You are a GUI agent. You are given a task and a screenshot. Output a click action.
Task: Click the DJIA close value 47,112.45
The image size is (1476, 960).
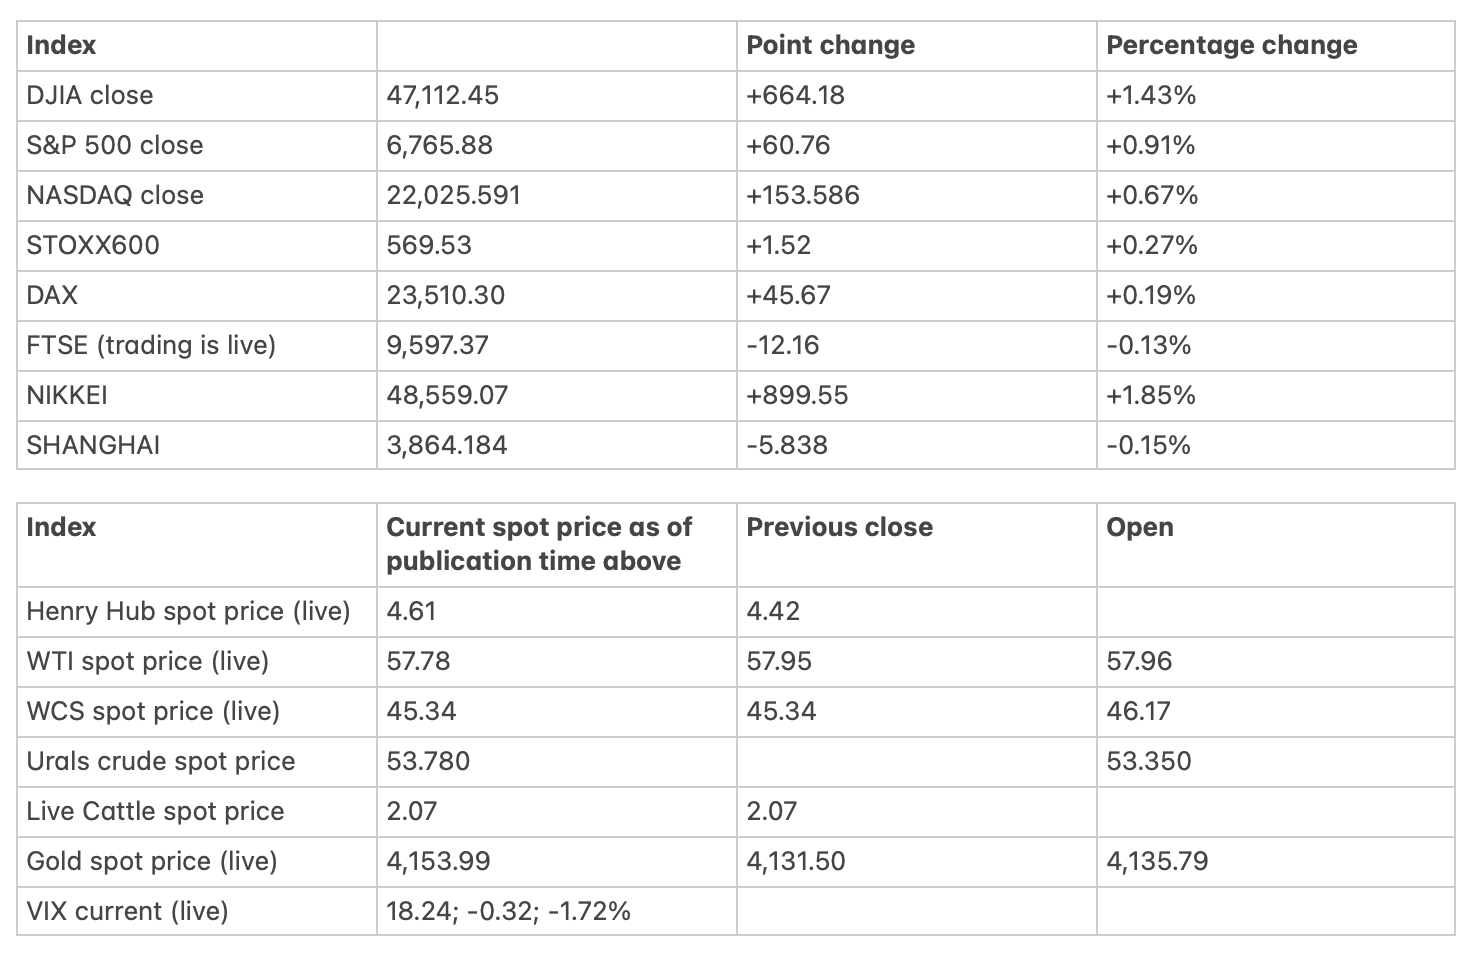pos(442,95)
